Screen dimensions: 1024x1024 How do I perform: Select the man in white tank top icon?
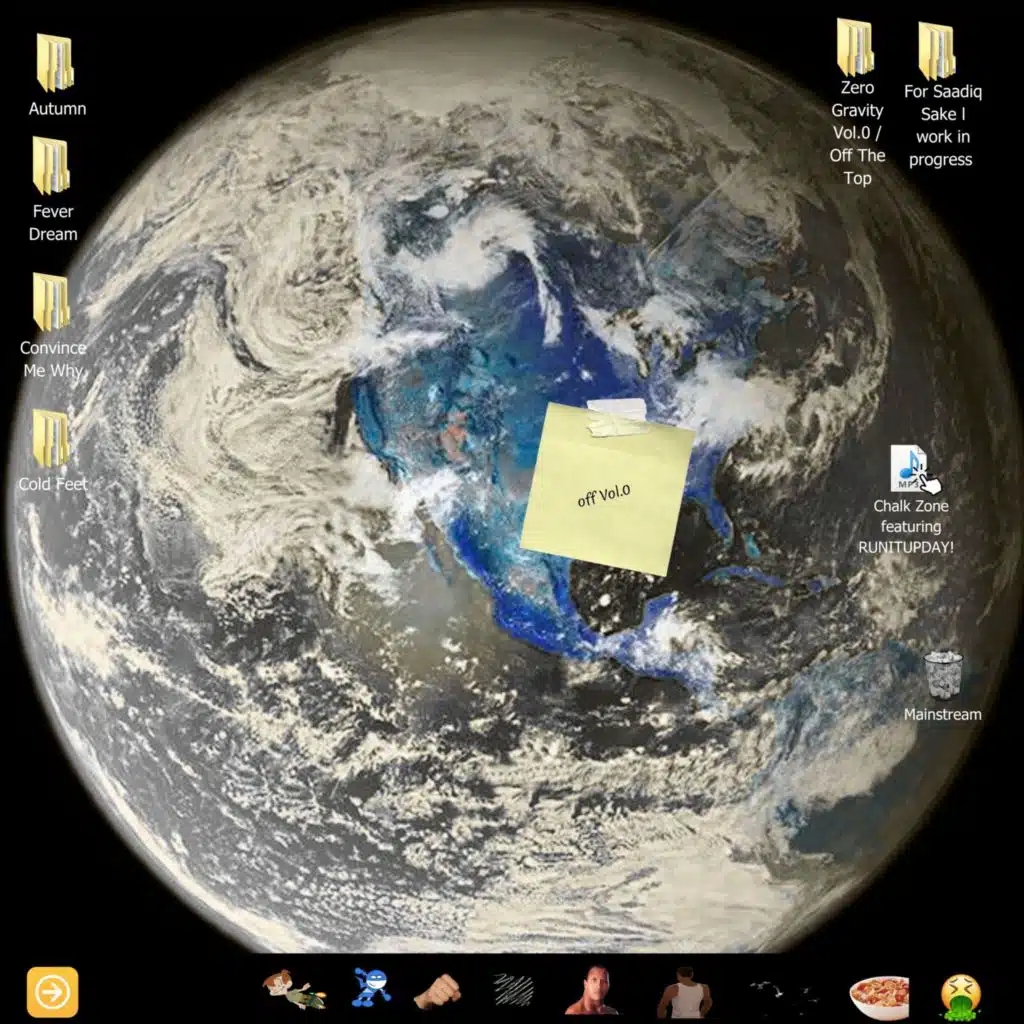(684, 991)
